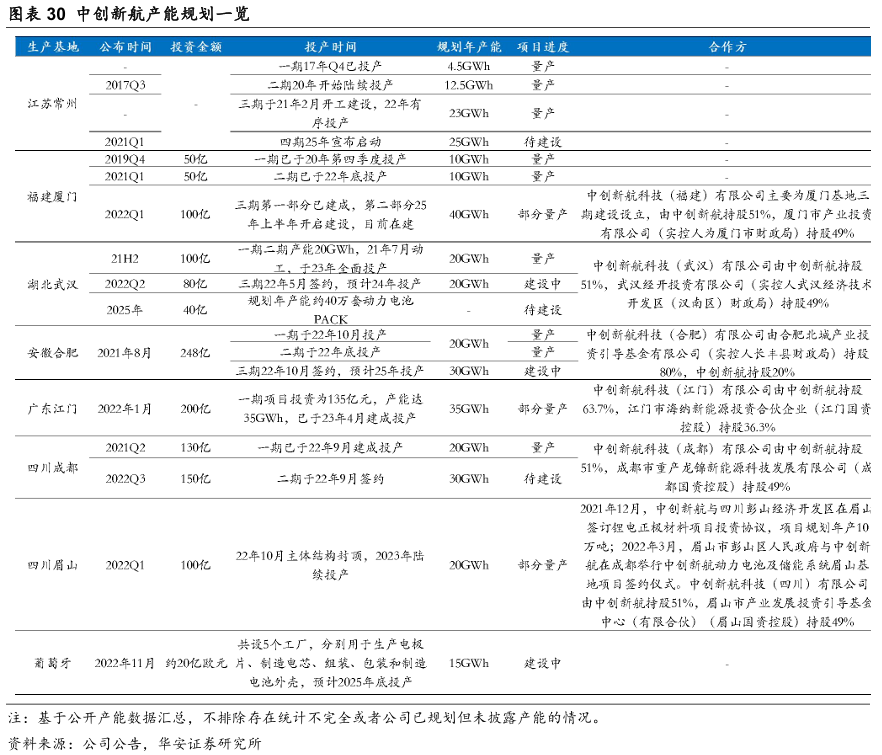Click the '35GWh' capacity cell
882x755 pixels.
click(x=469, y=409)
